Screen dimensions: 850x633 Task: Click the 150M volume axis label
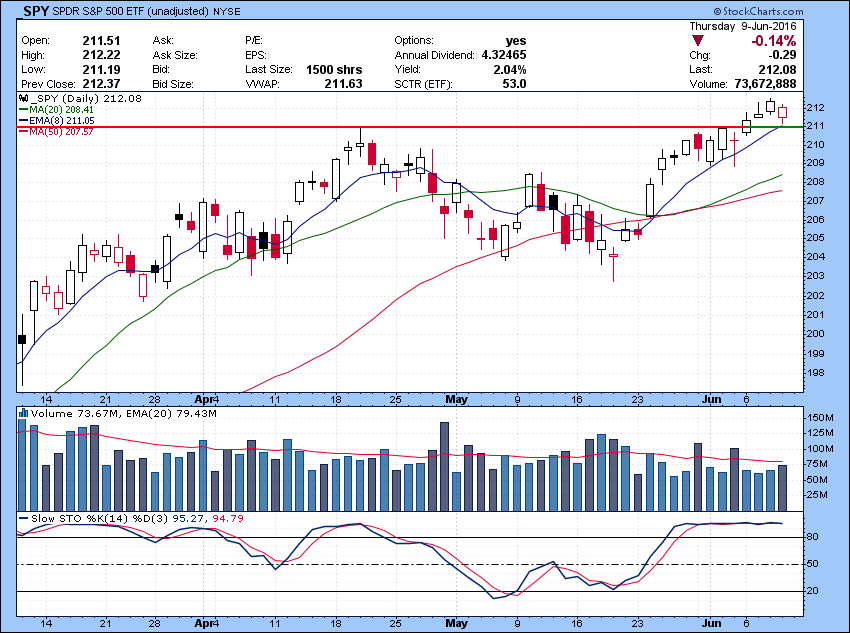(818, 418)
